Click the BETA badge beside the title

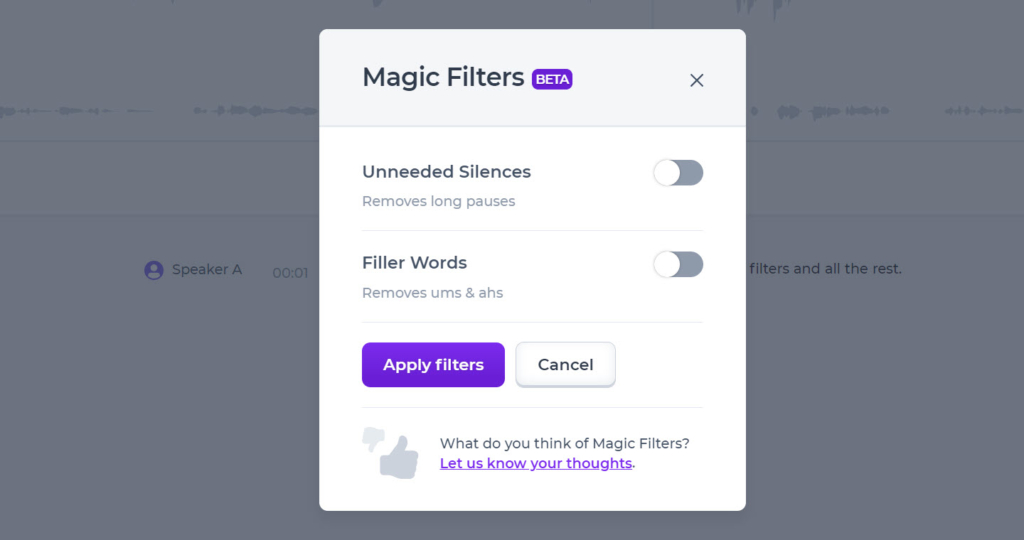[x=552, y=79]
